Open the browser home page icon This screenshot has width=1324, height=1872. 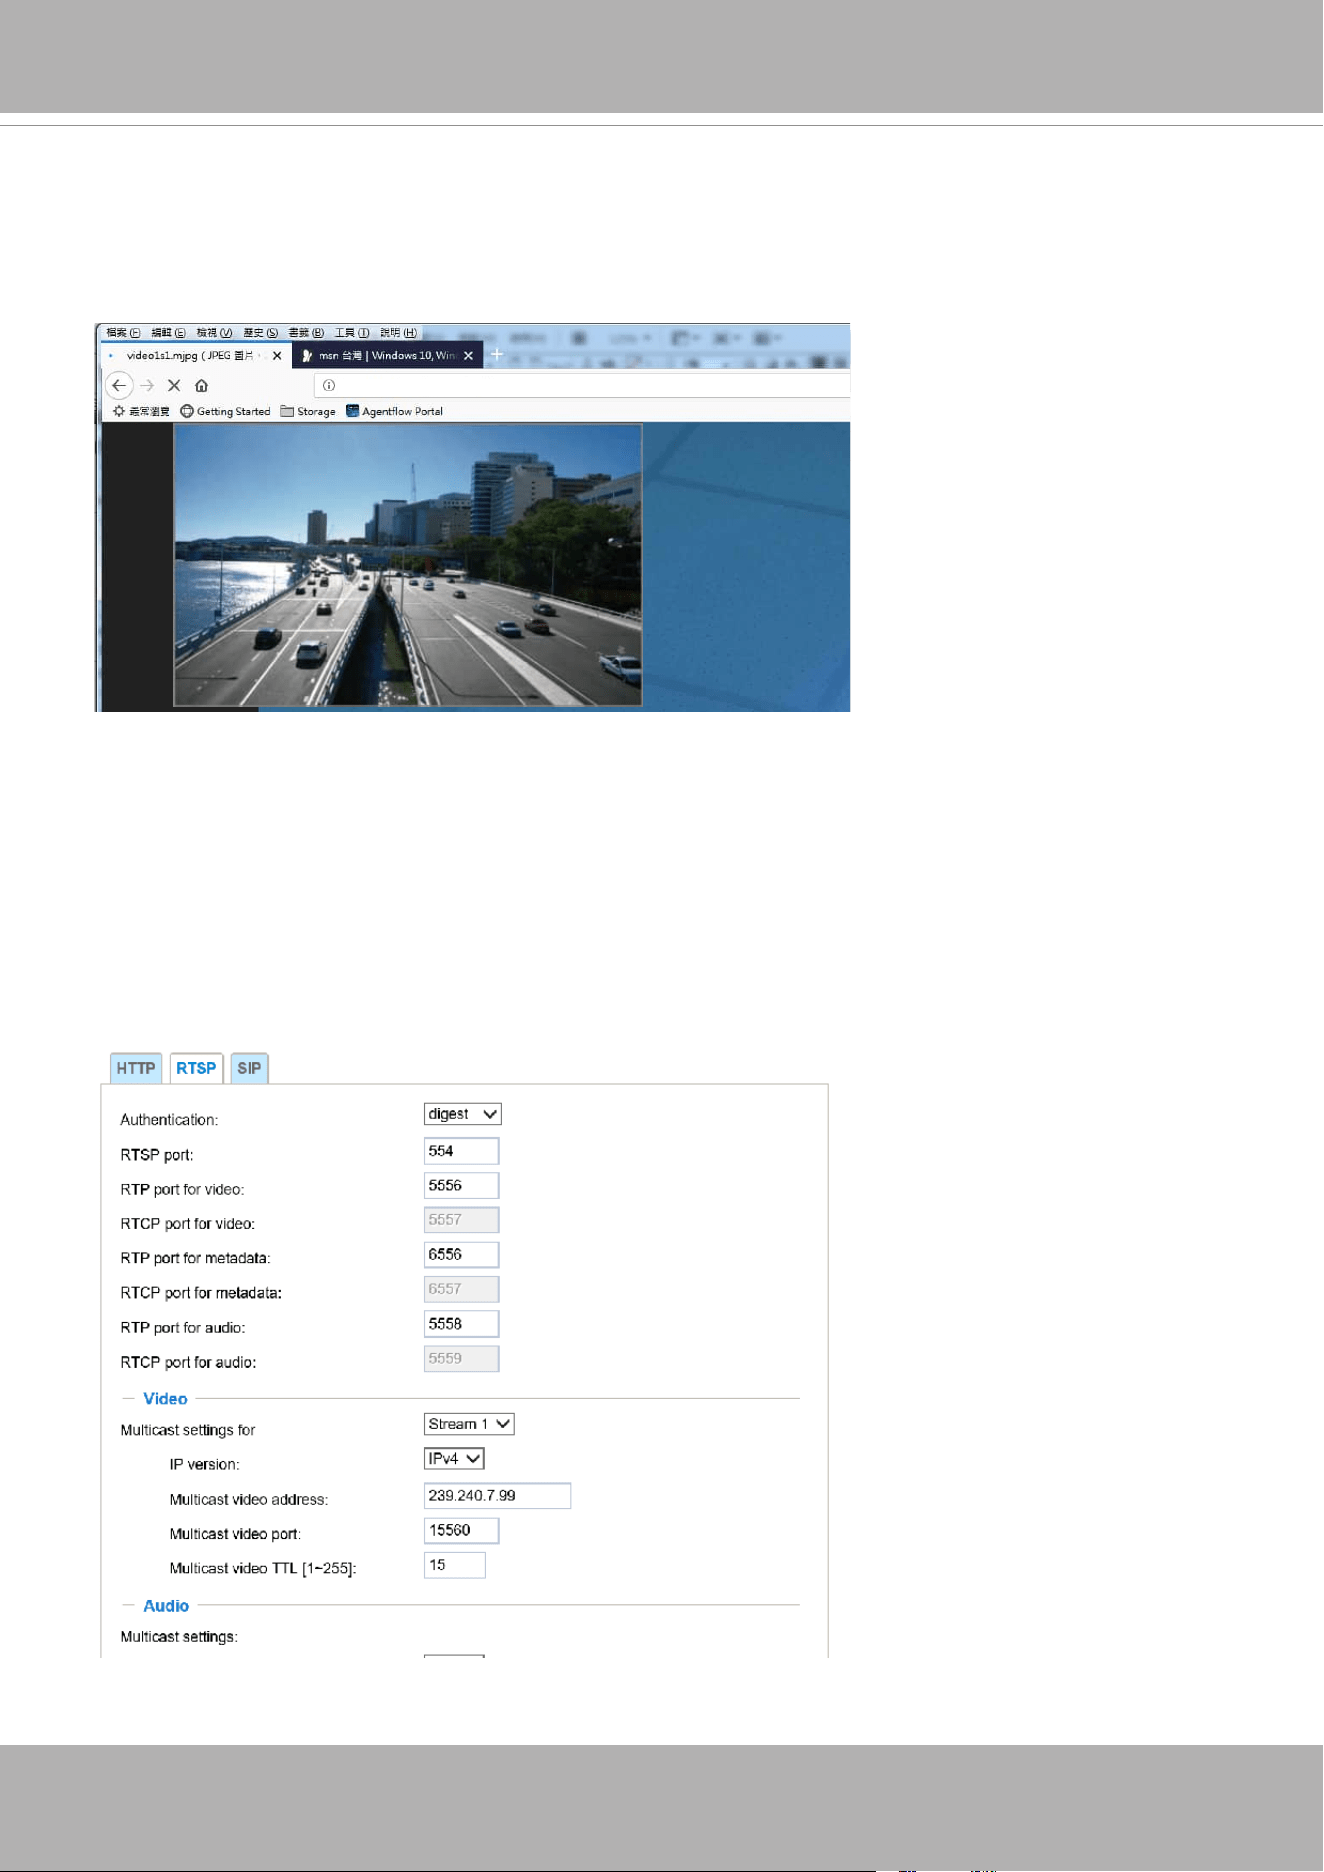click(x=201, y=385)
